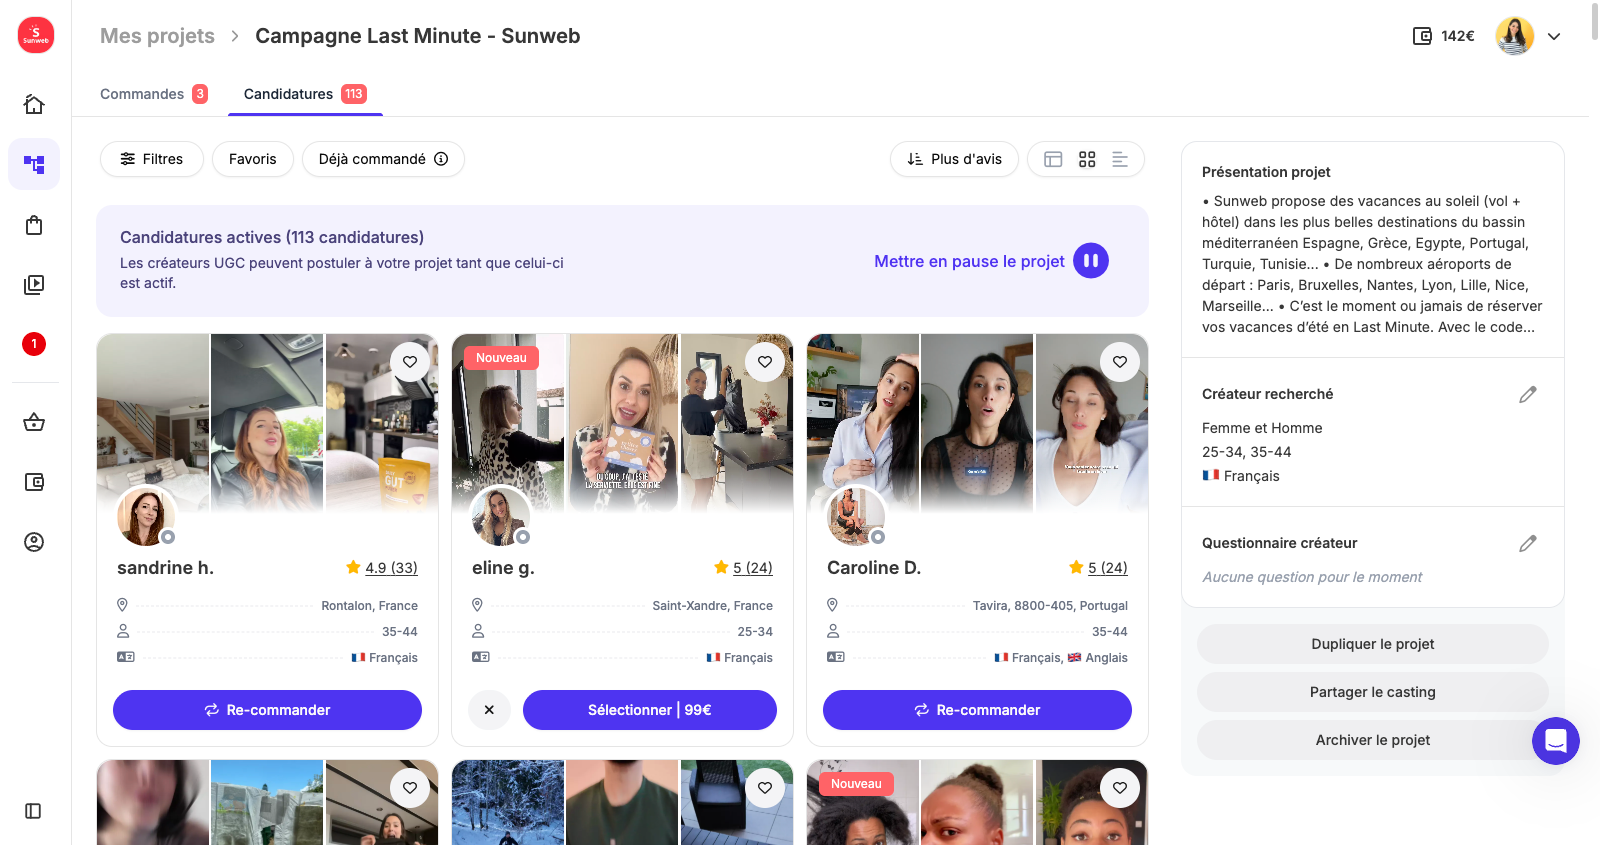Click Re-commander for sandrine h.
The image size is (1600, 845).
click(267, 710)
